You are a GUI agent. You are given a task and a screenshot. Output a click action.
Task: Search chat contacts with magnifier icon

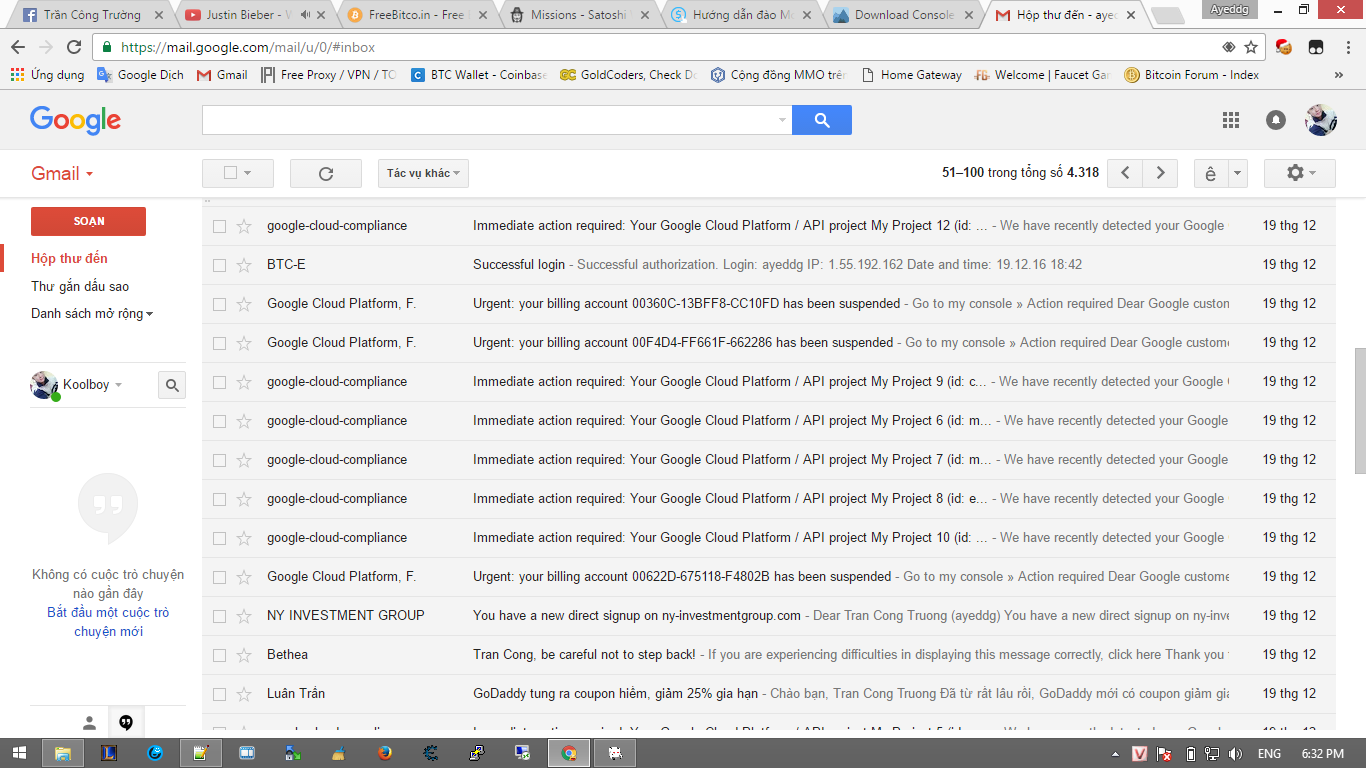click(x=172, y=385)
